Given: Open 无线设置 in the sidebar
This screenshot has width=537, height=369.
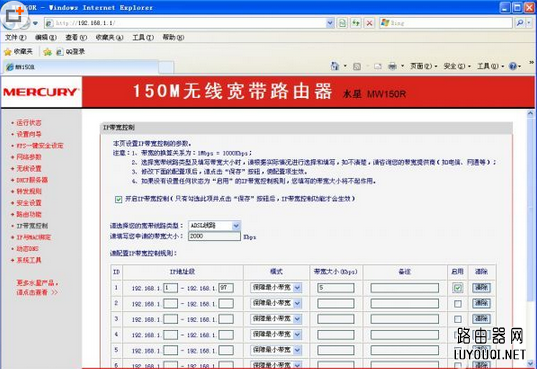Looking at the screenshot, I should coord(29,168).
